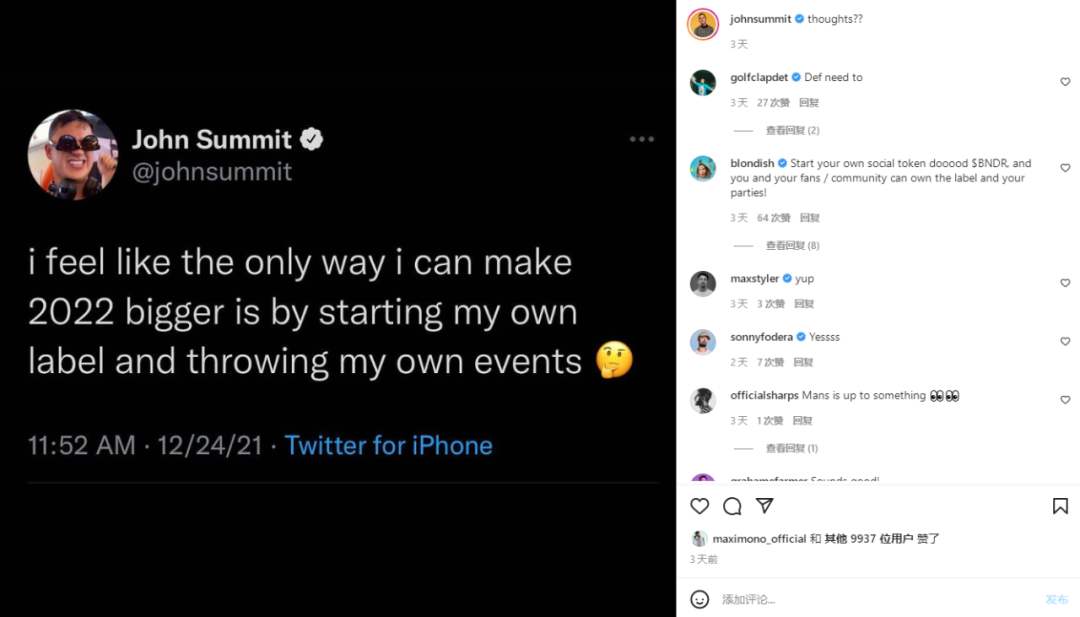The image size is (1080, 617).
Task: Share the post with the paper plane icon
Action: tap(764, 506)
